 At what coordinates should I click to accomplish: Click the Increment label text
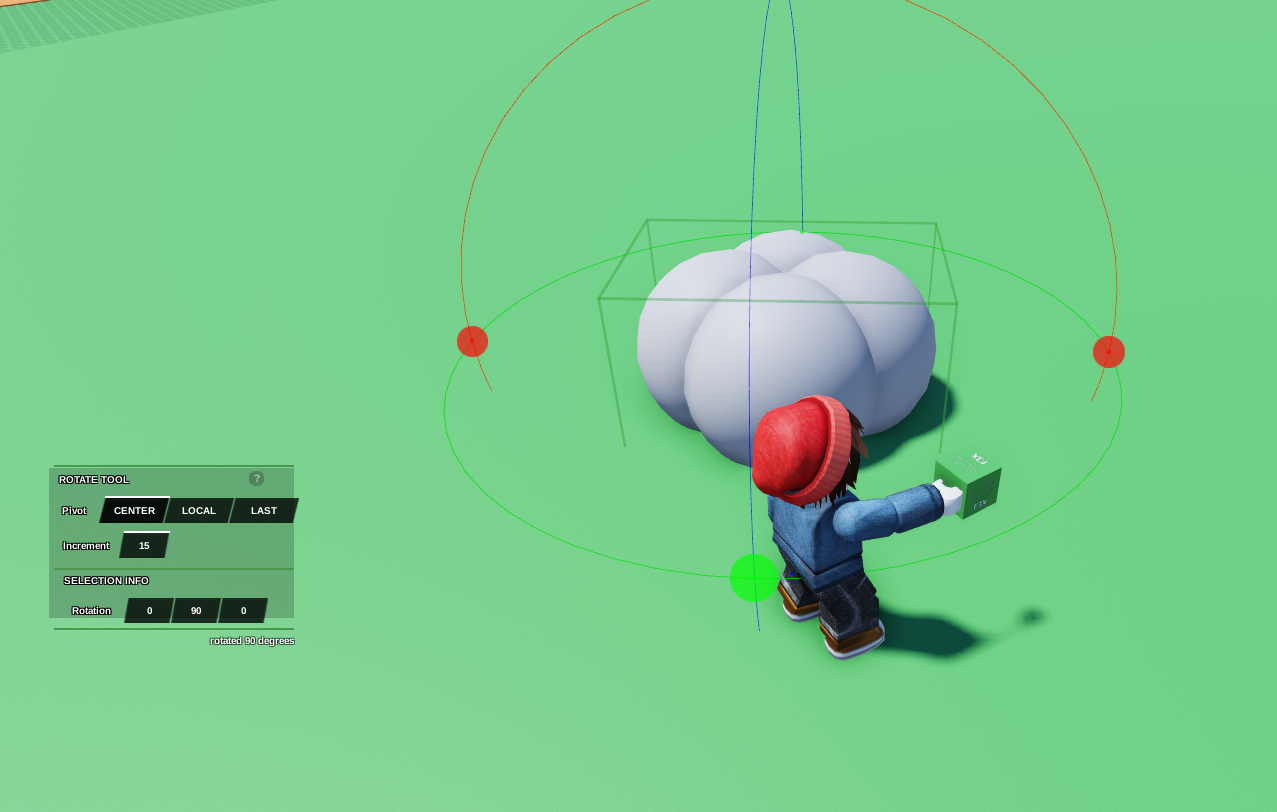[x=86, y=546]
